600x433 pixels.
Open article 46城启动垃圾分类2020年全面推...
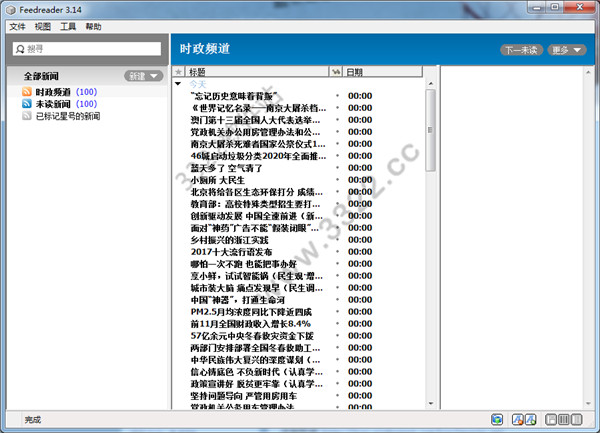point(258,156)
